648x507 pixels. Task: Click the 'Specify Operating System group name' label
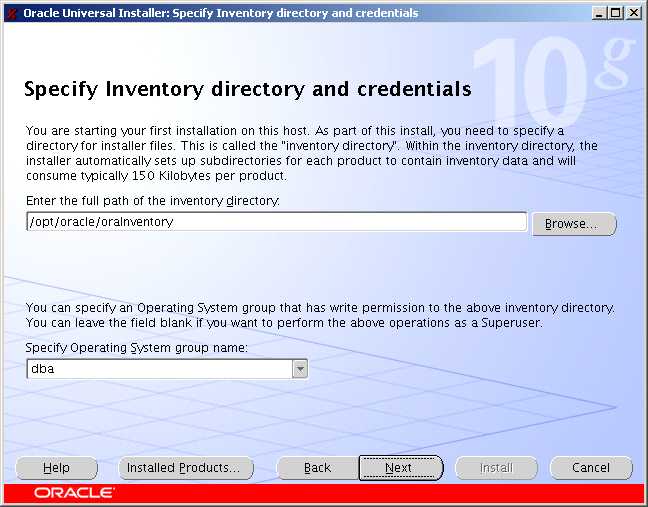point(137,348)
